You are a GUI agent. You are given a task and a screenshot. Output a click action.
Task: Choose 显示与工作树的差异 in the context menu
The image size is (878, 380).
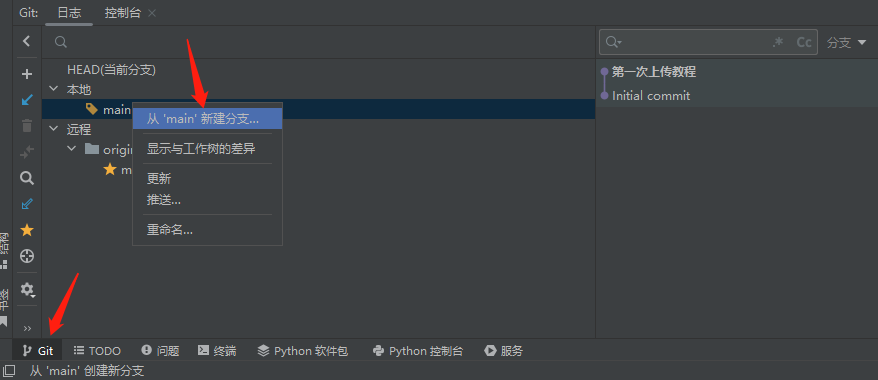pos(207,149)
